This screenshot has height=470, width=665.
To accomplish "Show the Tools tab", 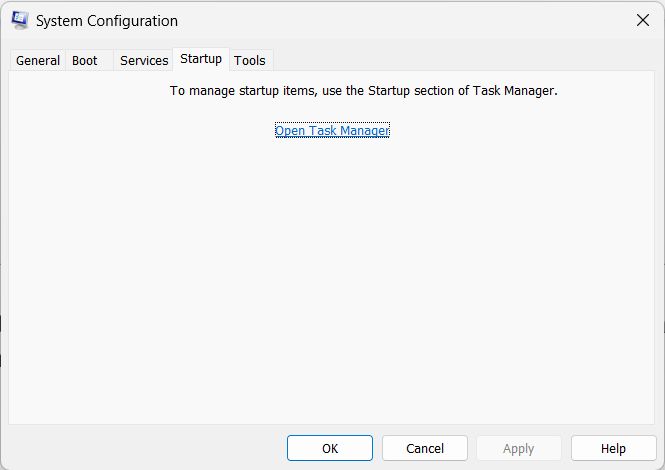I will coord(250,61).
